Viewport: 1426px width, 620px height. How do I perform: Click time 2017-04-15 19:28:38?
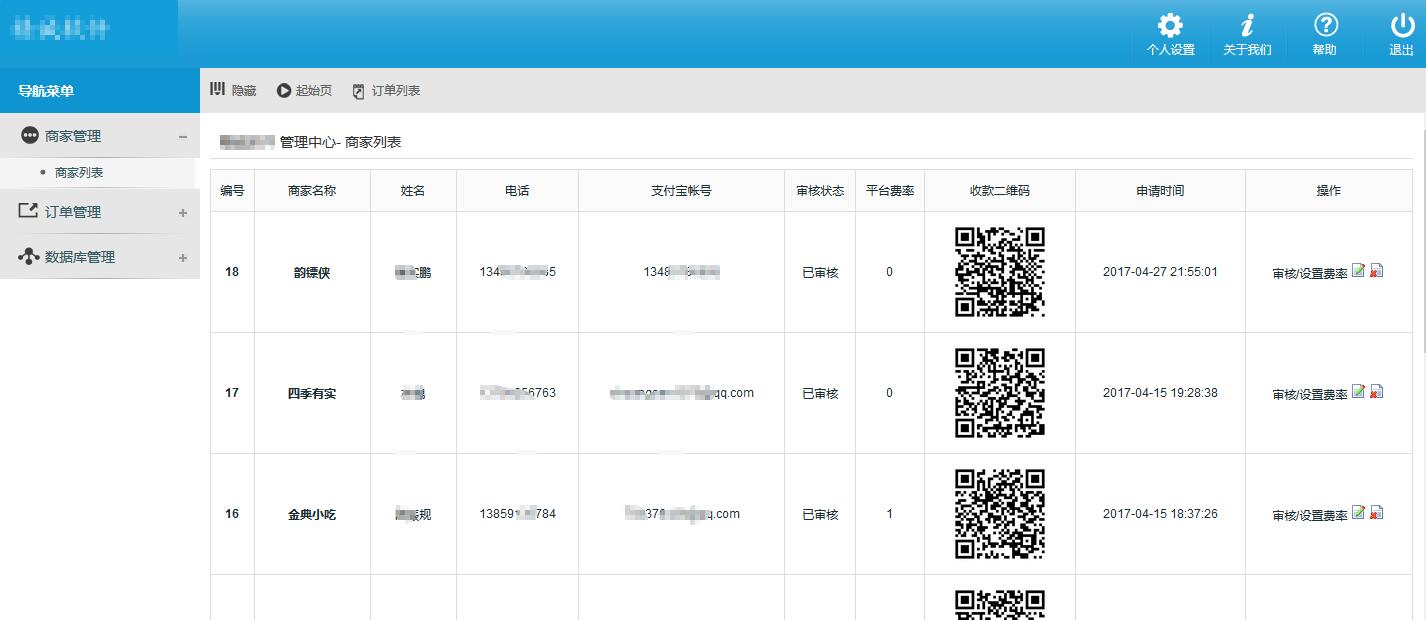[x=1160, y=393]
